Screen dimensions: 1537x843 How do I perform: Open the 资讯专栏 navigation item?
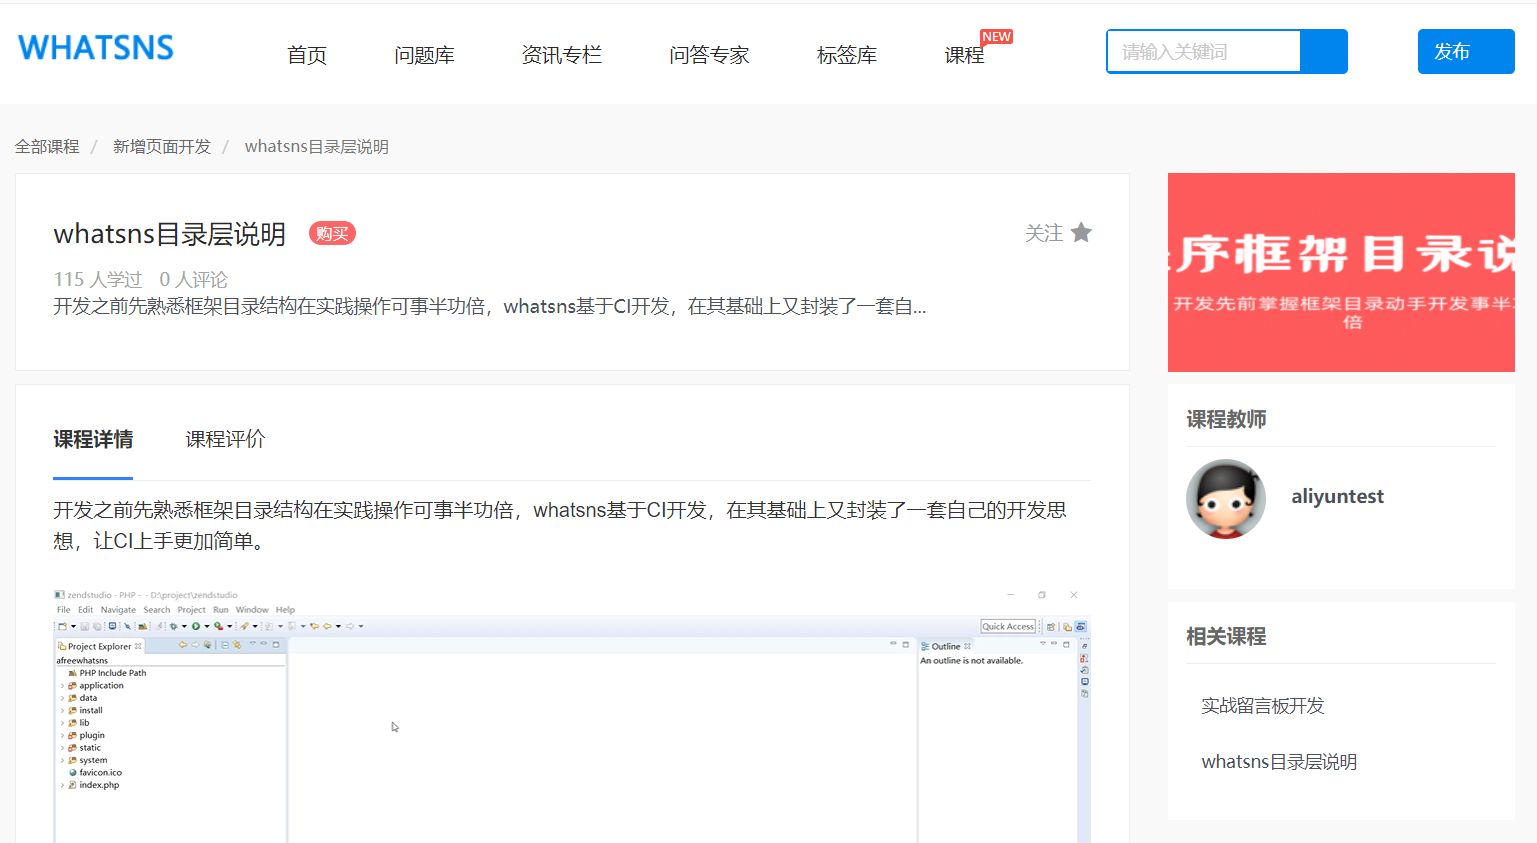click(561, 55)
